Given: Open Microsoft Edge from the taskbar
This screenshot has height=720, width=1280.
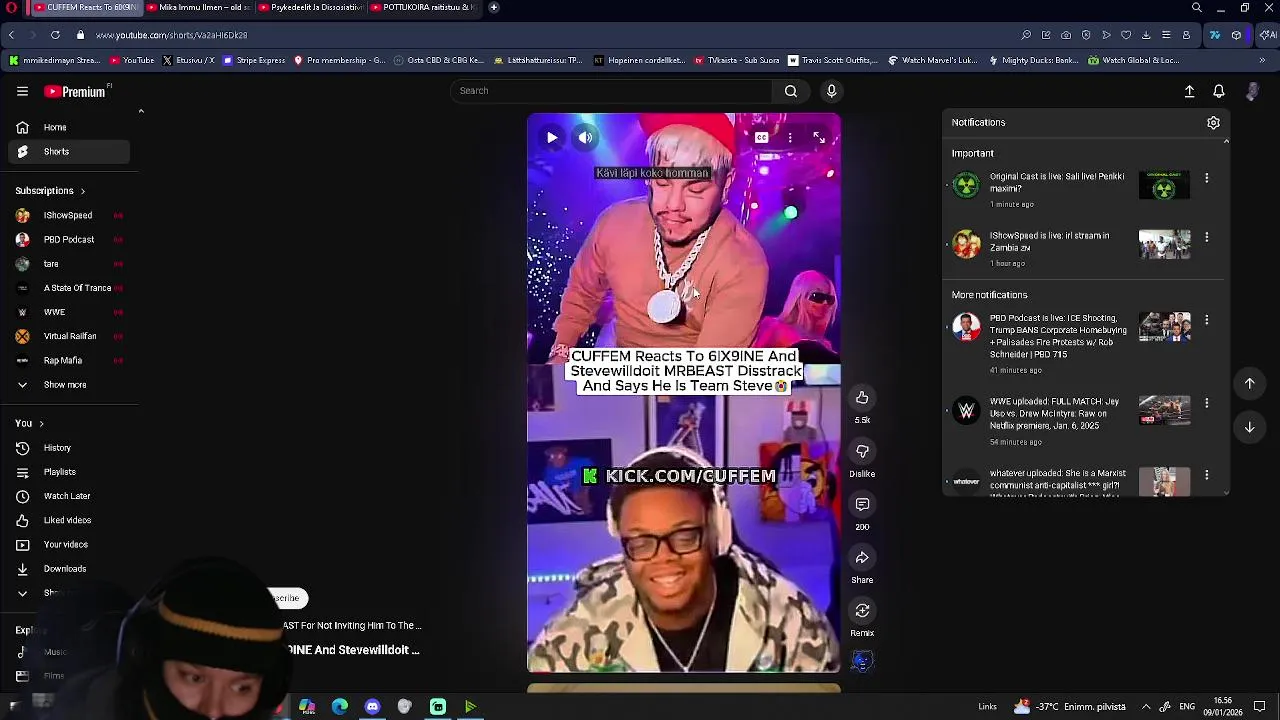Looking at the screenshot, I should pyautogui.click(x=339, y=707).
